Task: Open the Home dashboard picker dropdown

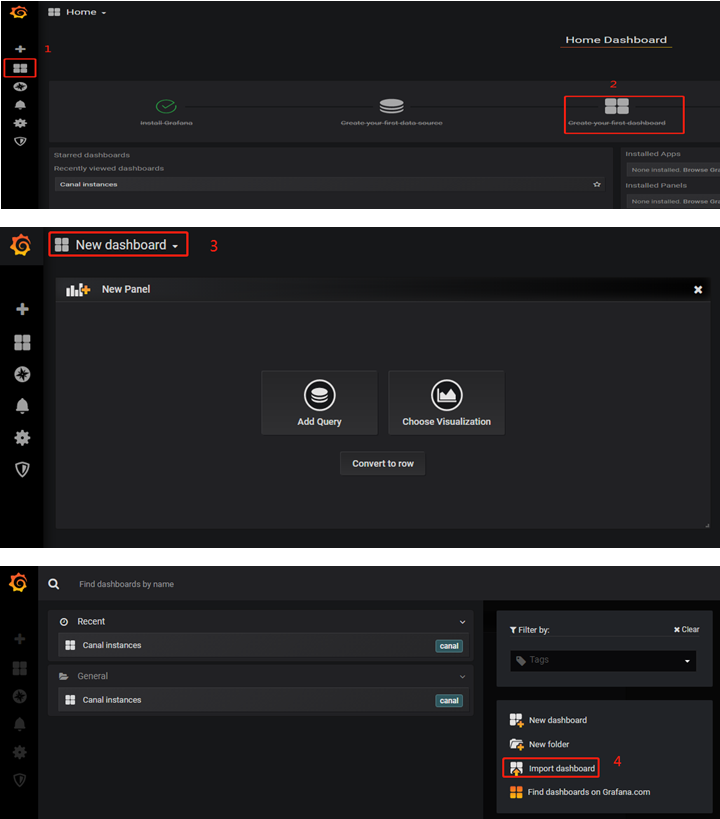Action: point(77,12)
